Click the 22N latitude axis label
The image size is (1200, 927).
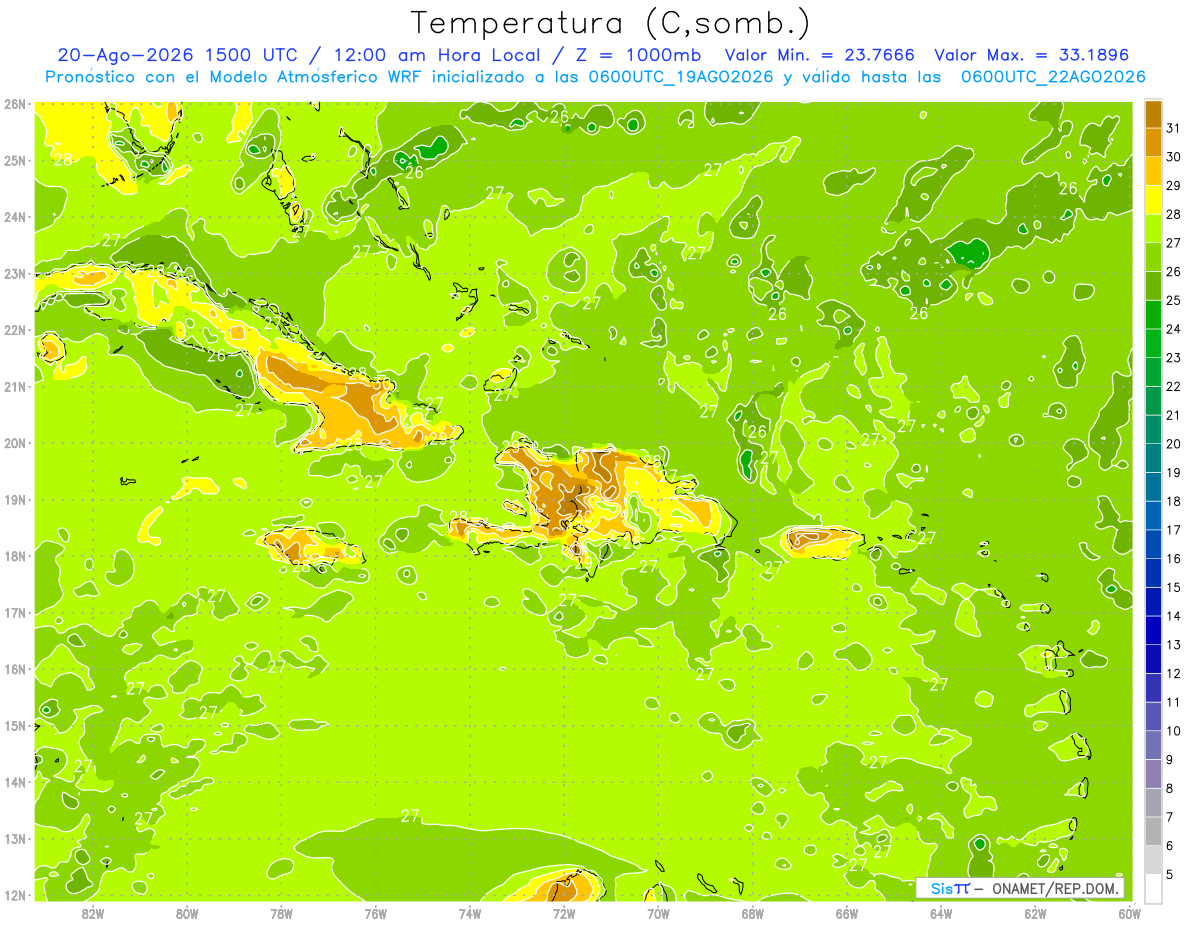point(14,330)
